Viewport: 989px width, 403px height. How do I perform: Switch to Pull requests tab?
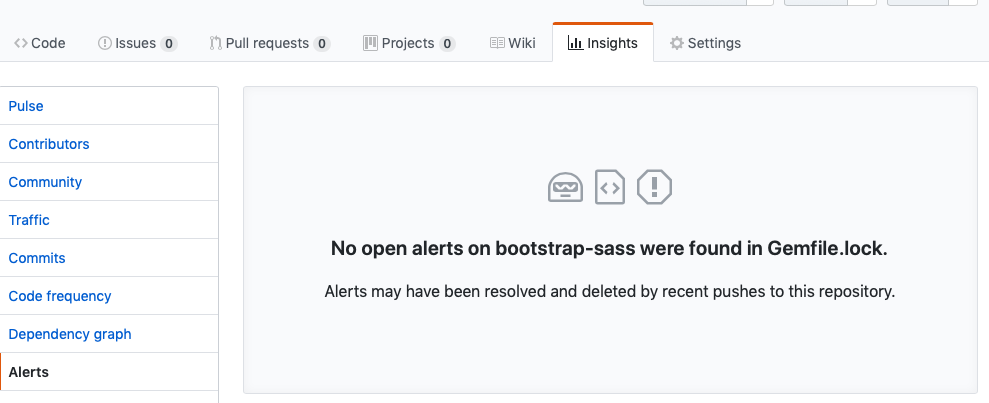tap(269, 43)
